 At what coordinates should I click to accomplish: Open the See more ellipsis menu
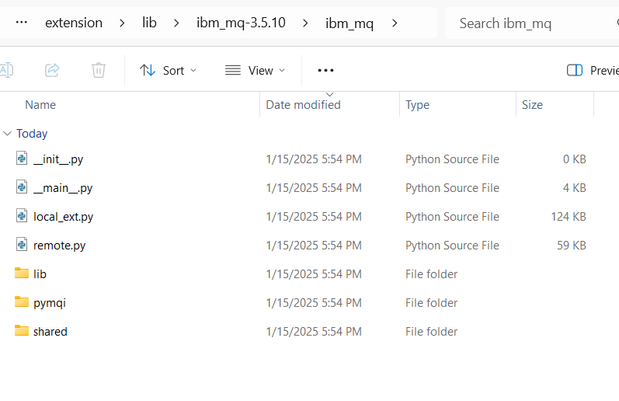(x=325, y=70)
